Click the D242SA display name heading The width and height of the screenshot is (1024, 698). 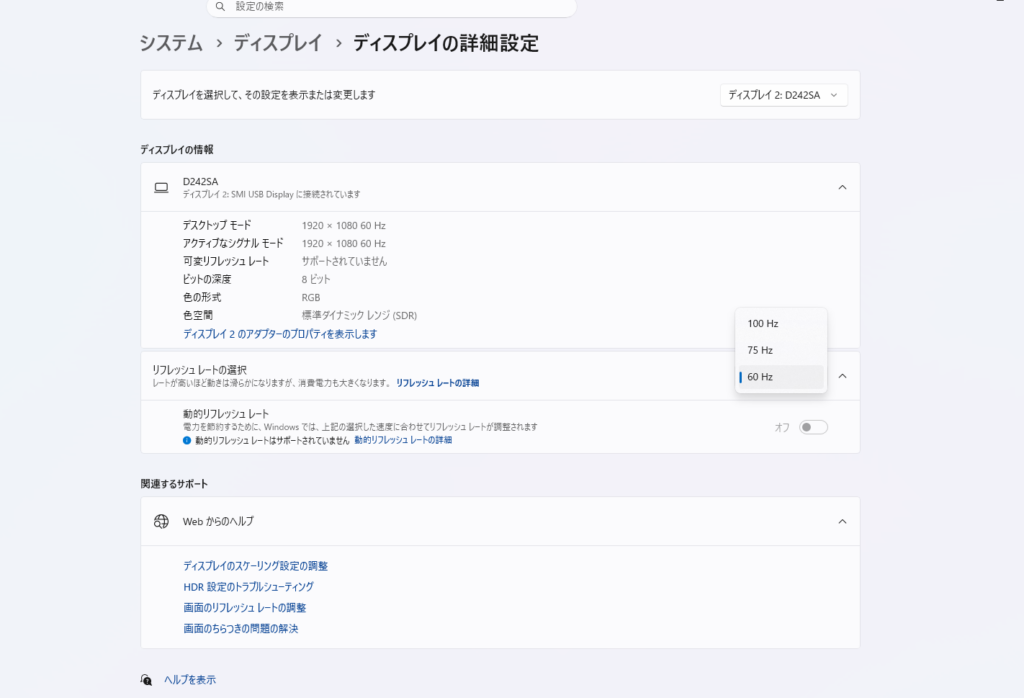coord(200,182)
